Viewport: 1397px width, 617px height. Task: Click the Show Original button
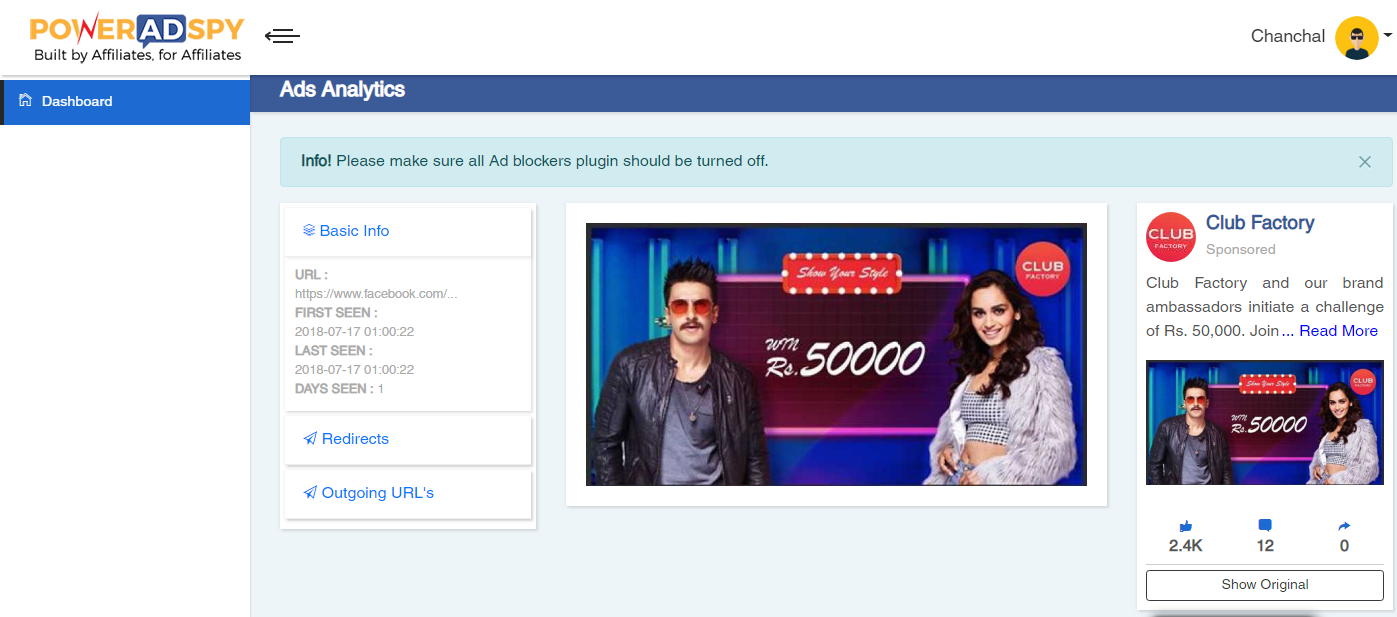(1265, 585)
